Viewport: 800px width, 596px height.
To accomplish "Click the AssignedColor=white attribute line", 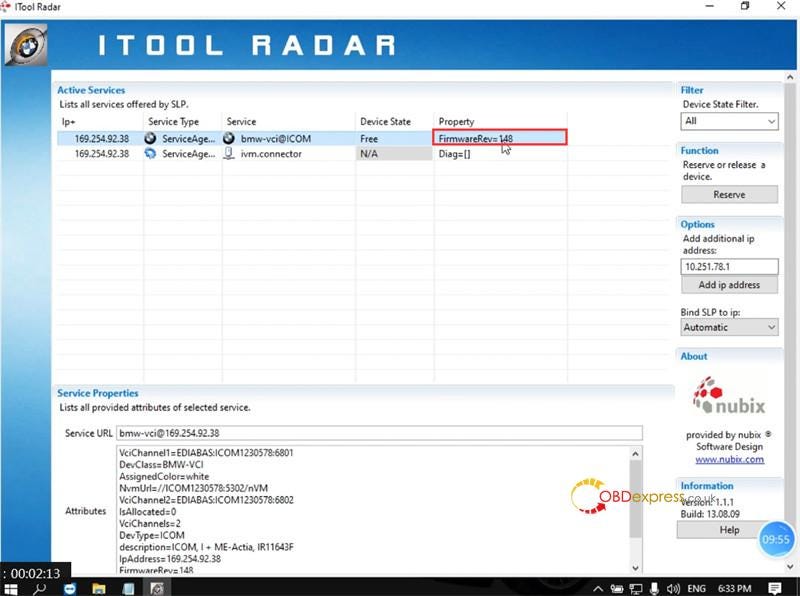I will tap(164, 476).
